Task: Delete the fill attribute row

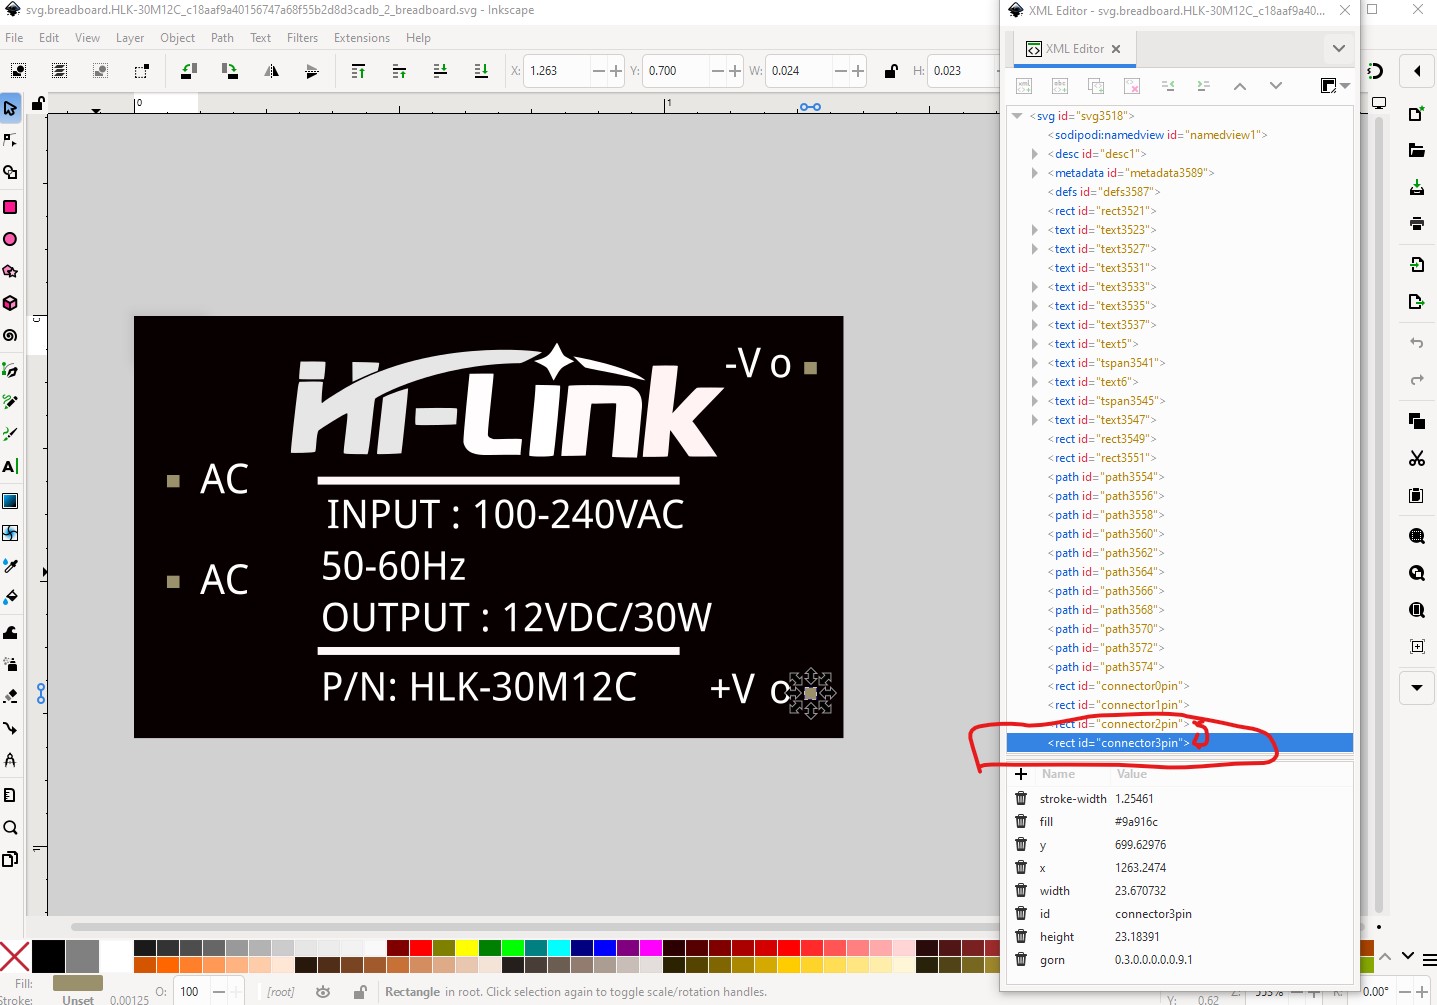Action: 1021,821
